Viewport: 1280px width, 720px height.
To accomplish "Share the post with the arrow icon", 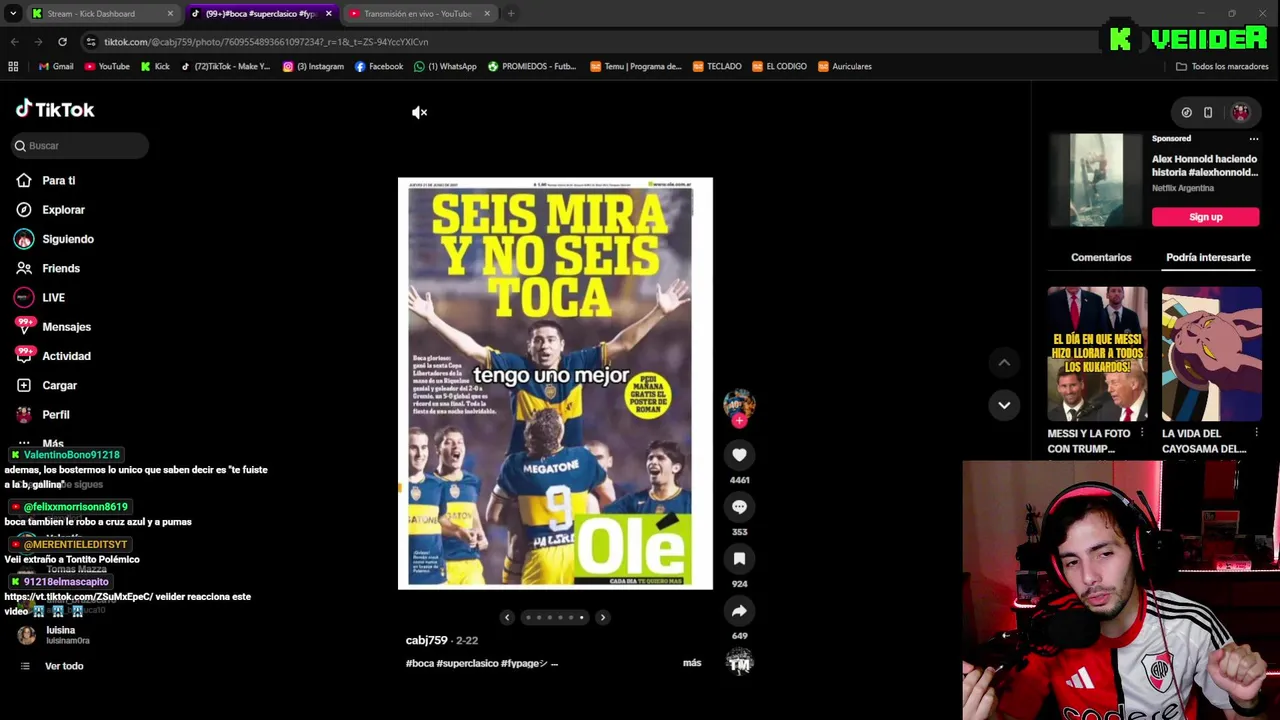I will click(x=739, y=611).
